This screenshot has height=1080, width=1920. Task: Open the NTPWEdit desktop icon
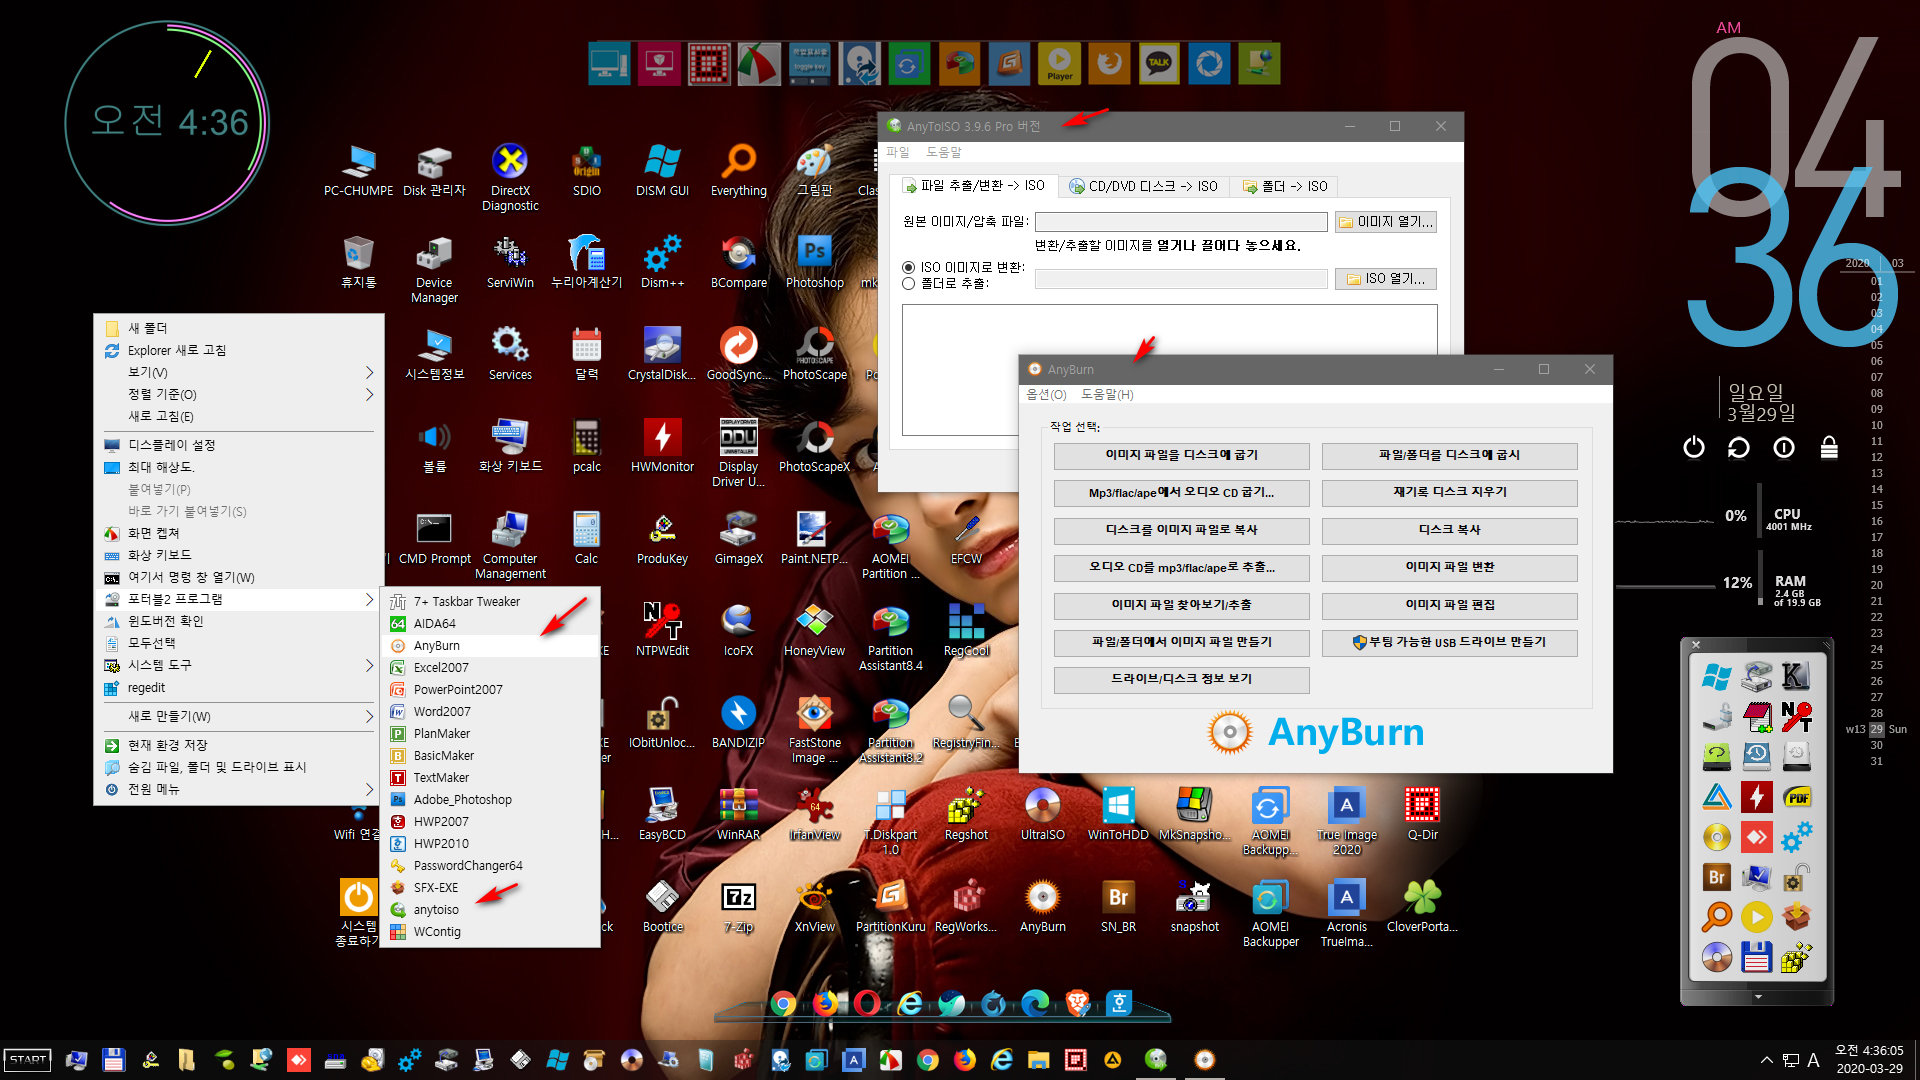tap(662, 630)
